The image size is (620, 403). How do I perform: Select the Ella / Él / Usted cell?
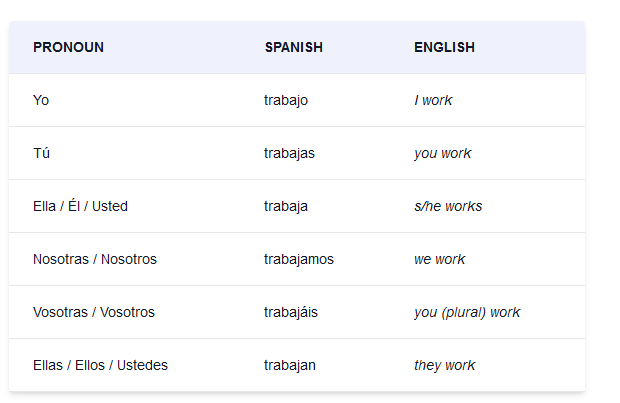[80, 206]
